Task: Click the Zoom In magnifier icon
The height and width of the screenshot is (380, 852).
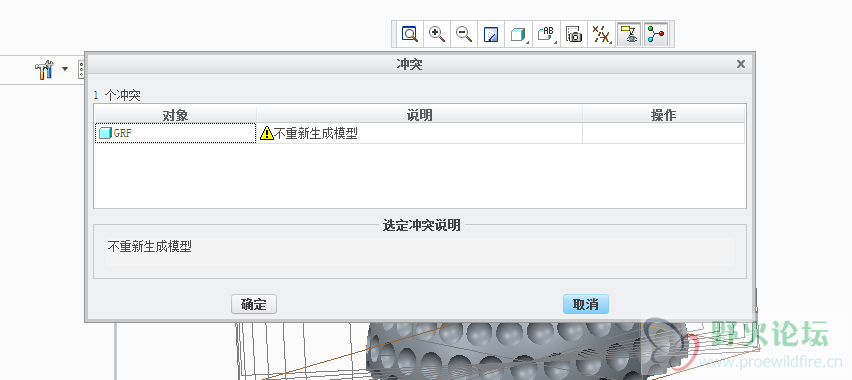Action: [x=437, y=35]
